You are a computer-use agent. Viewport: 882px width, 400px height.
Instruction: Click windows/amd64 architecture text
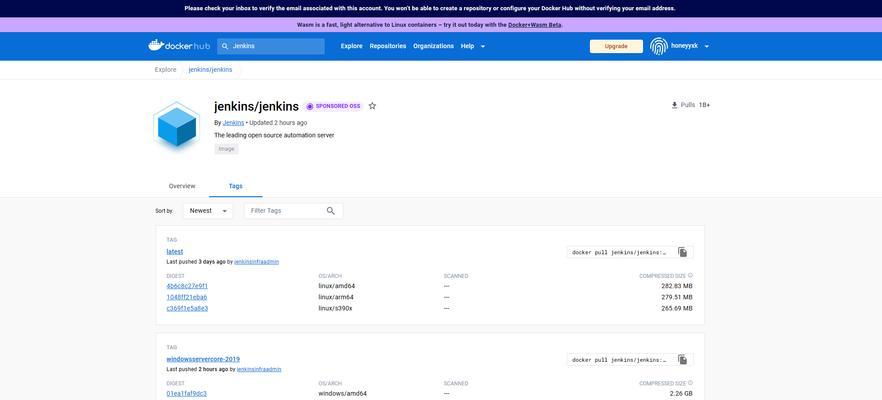pos(343,393)
